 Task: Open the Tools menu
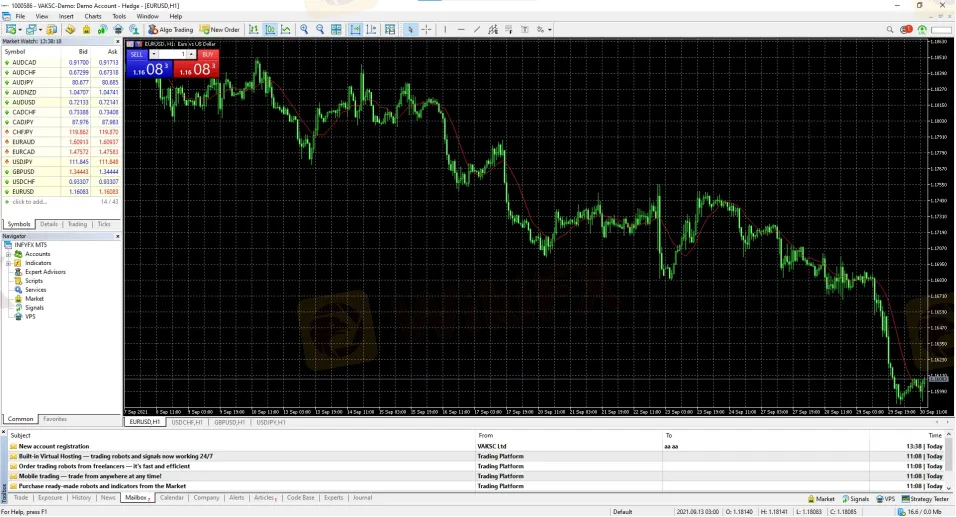119,16
